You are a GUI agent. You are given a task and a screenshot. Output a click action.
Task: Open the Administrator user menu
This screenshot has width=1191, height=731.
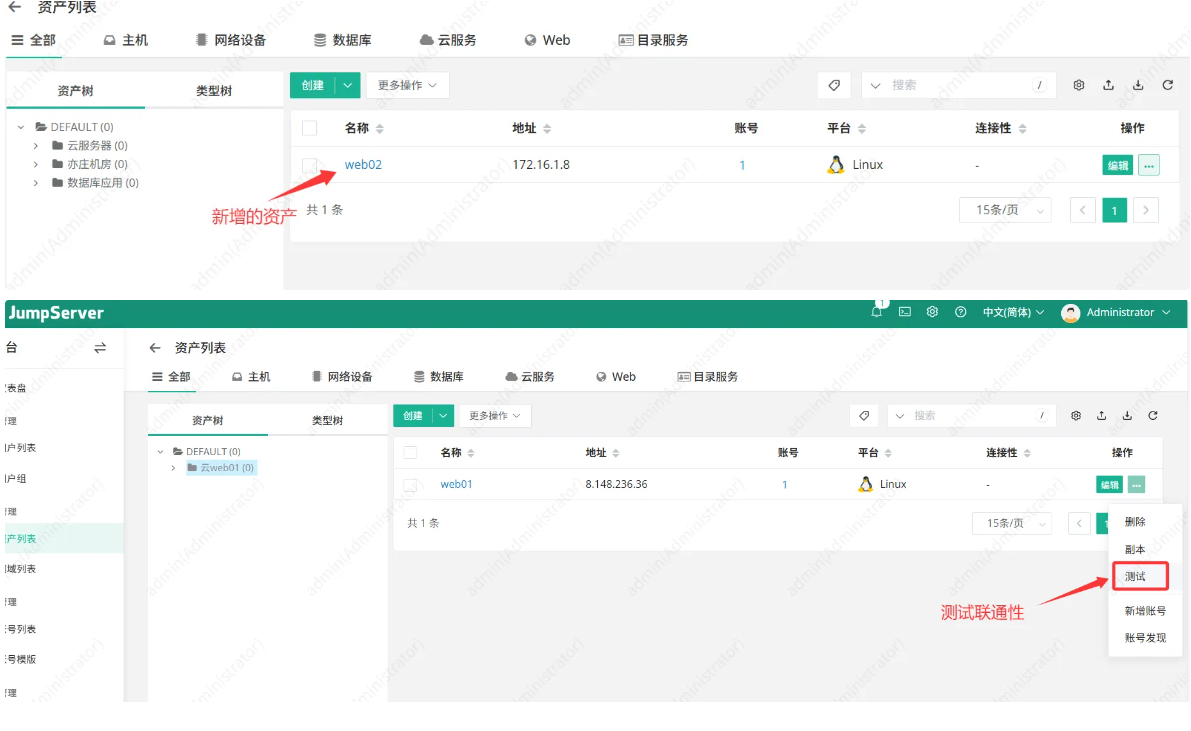1116,312
